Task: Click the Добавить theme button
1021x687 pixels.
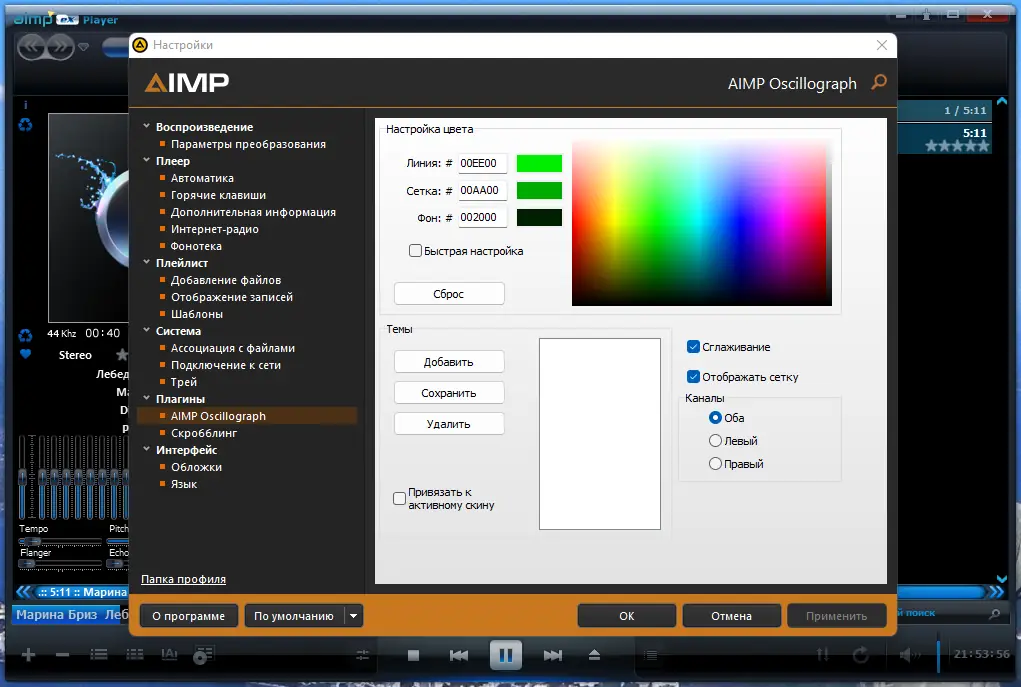Action: 449,362
